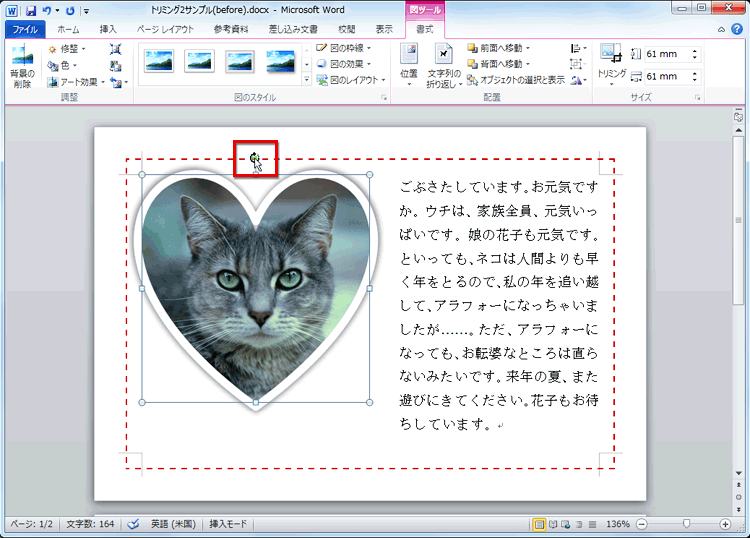Click the 文字数: 164 word count
The height and width of the screenshot is (538, 750).
click(x=90, y=524)
